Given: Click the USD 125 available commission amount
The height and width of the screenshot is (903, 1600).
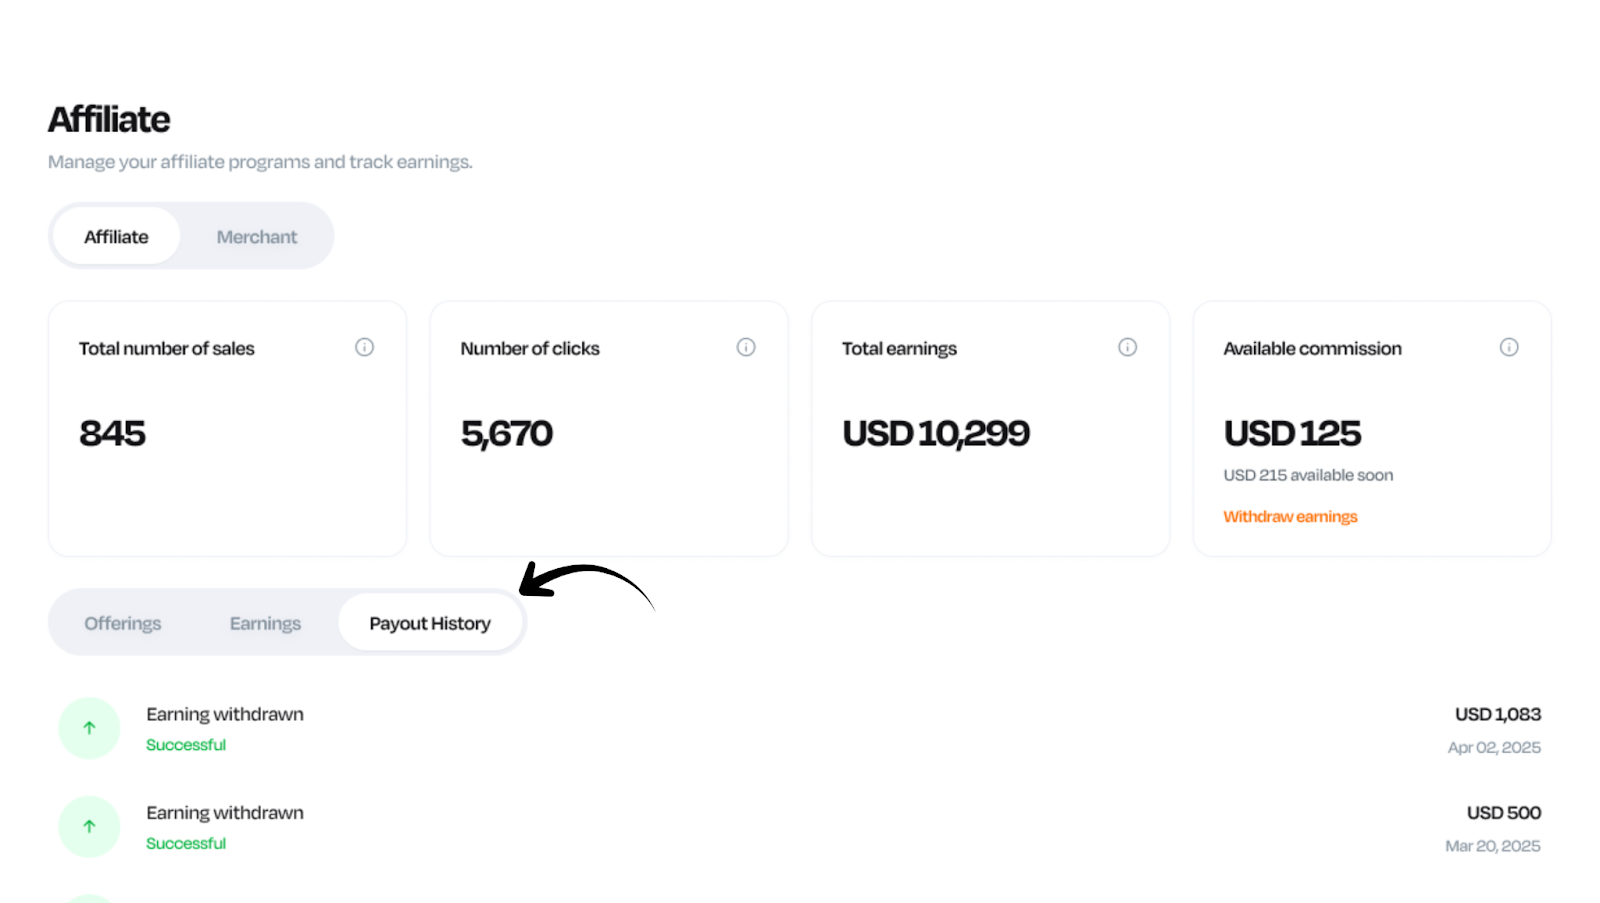Looking at the screenshot, I should 1292,433.
